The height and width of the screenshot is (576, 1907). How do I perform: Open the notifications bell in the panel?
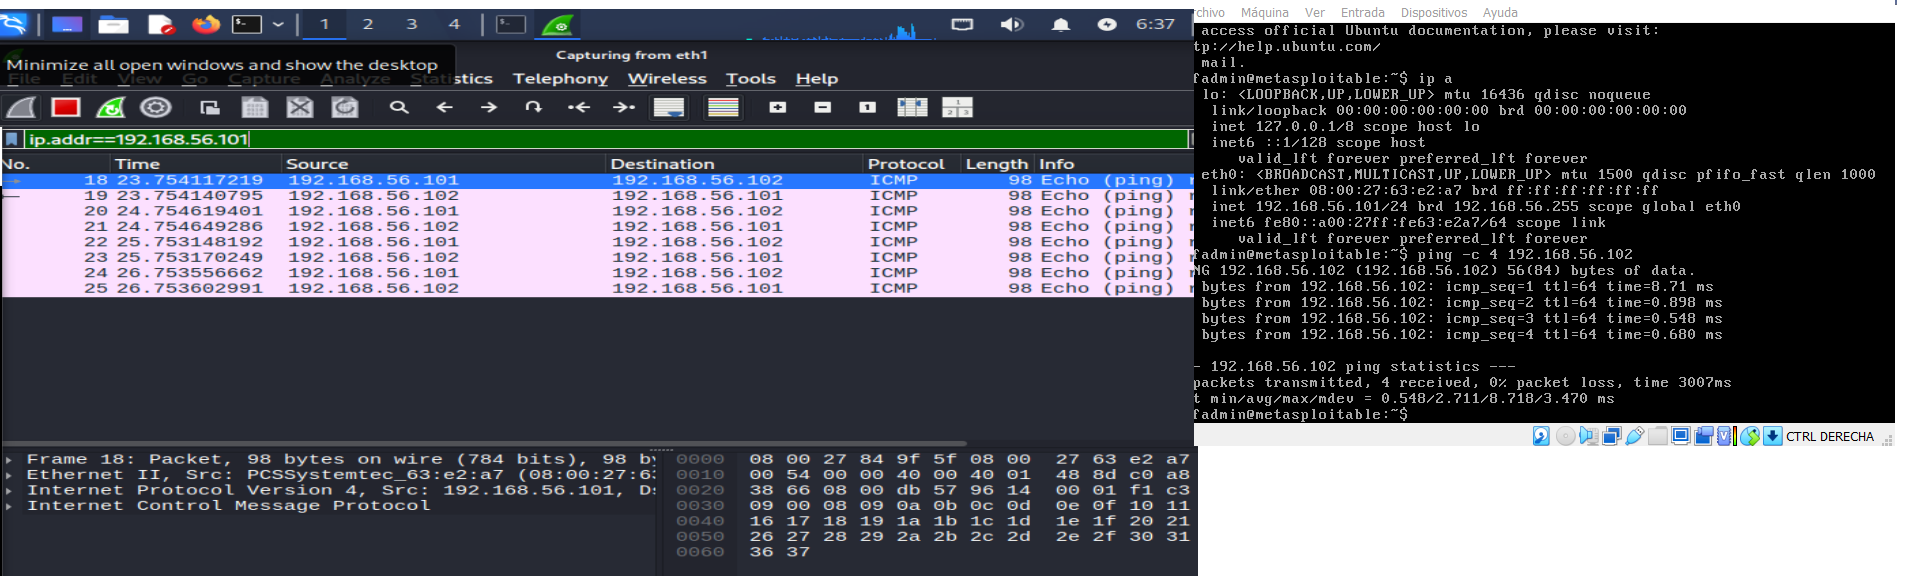[x=1060, y=24]
